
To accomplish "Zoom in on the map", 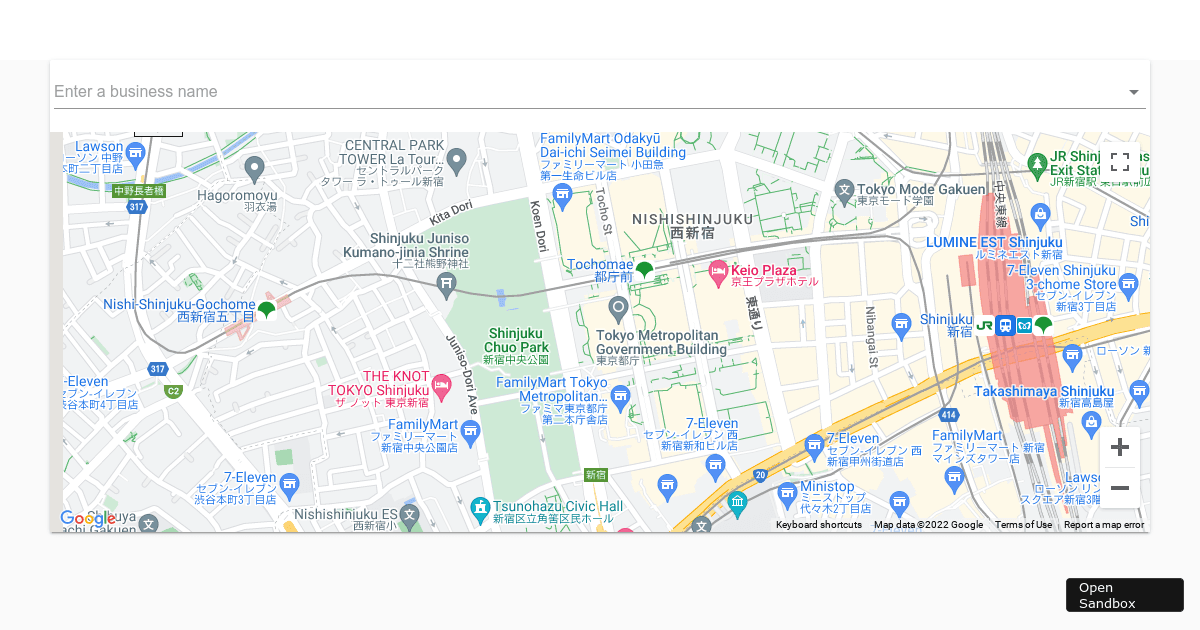I will tap(1120, 447).
